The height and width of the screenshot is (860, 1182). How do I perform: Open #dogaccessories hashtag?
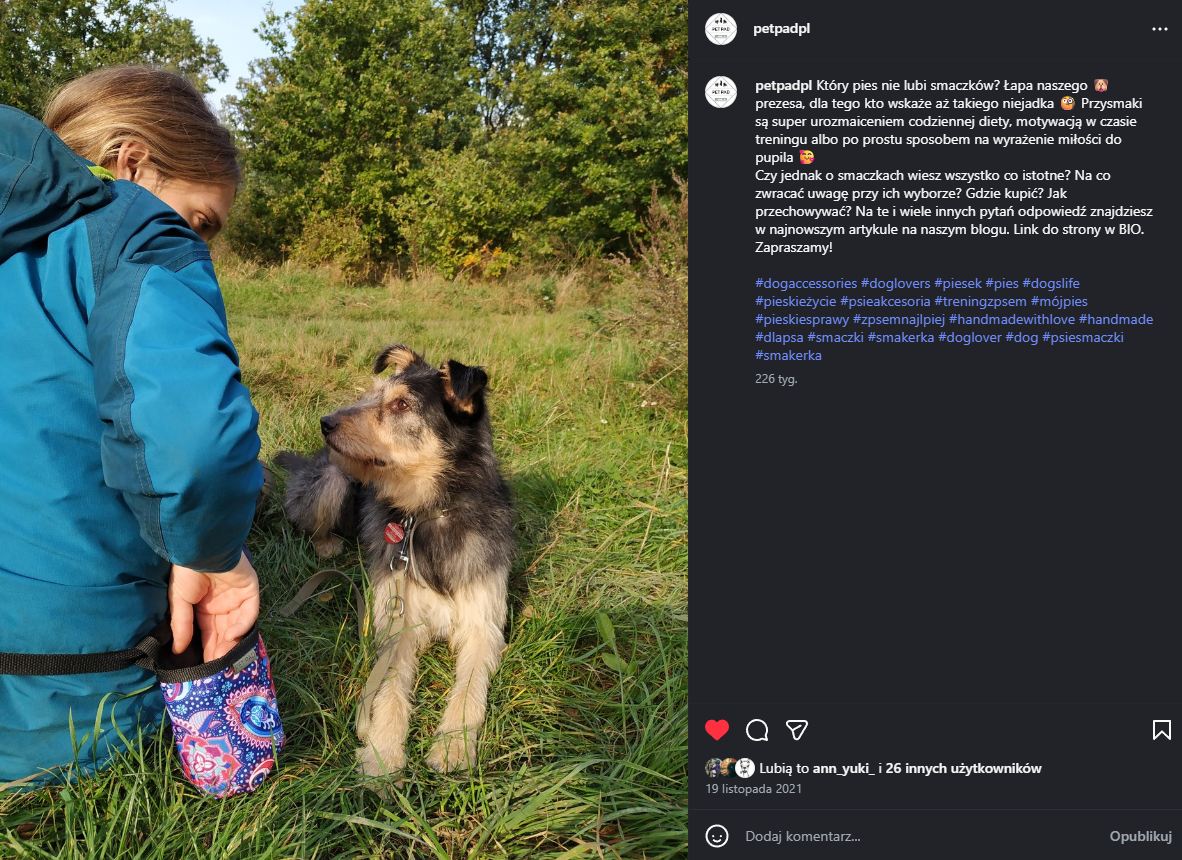(x=806, y=283)
